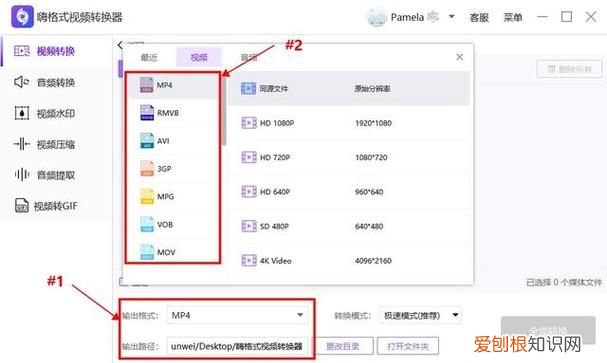
Task: Click the 删除所有 delete all button
Action: (569, 69)
